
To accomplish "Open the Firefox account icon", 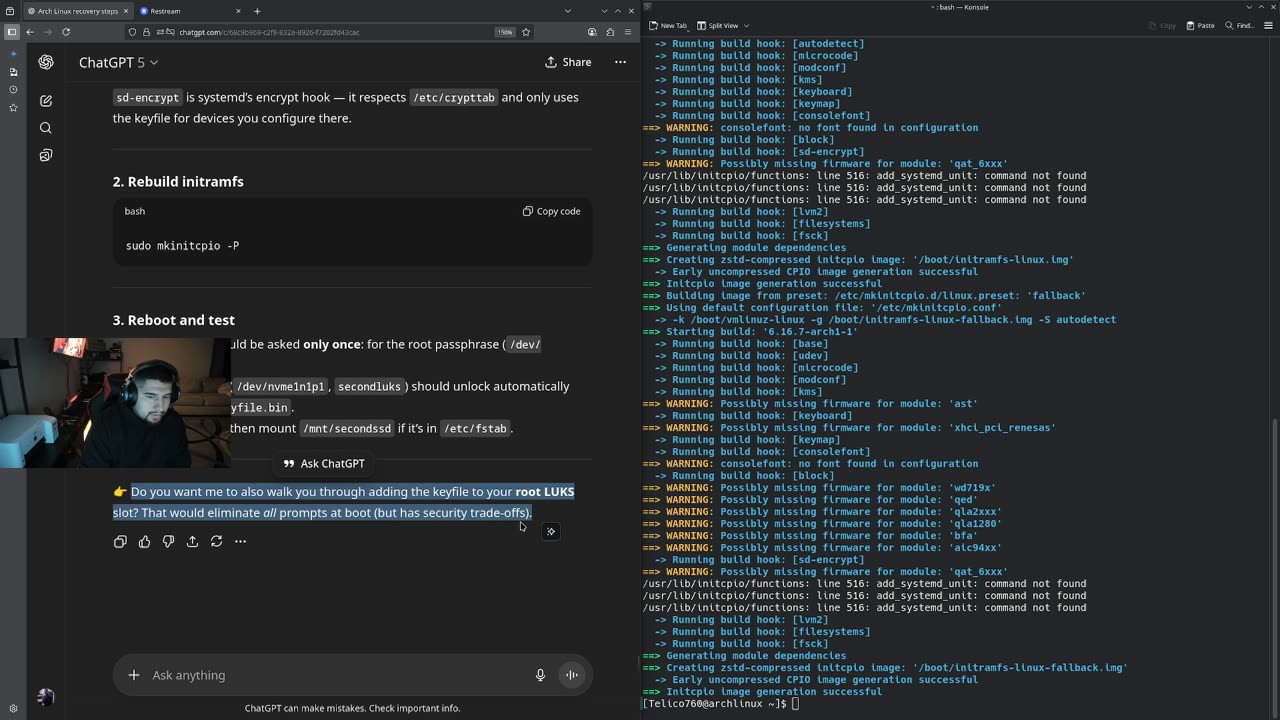I will pyautogui.click(x=592, y=32).
